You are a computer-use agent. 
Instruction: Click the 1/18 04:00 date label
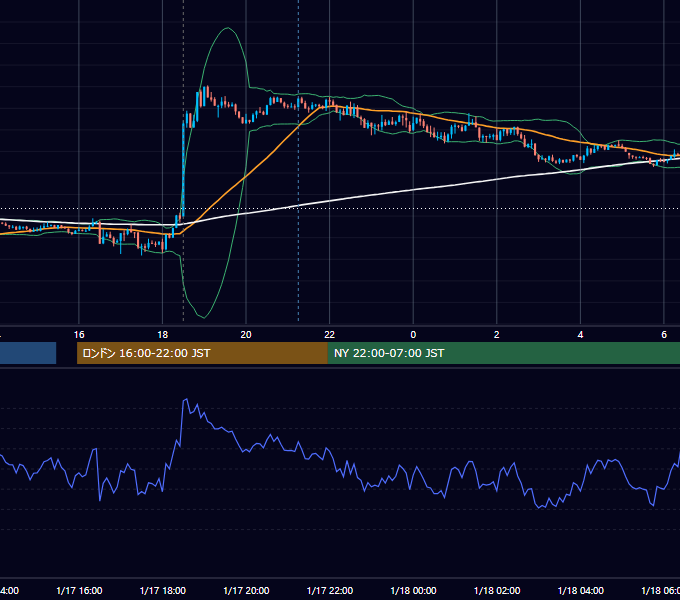581,590
